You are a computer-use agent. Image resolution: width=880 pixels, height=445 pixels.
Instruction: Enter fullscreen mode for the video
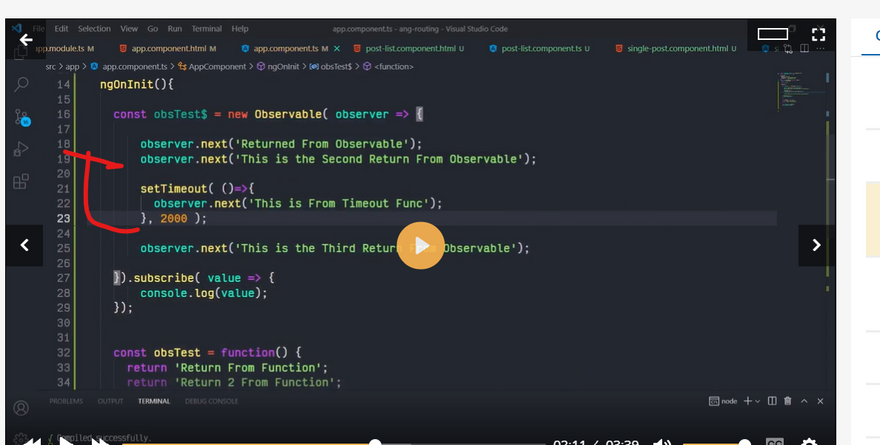[x=816, y=38]
